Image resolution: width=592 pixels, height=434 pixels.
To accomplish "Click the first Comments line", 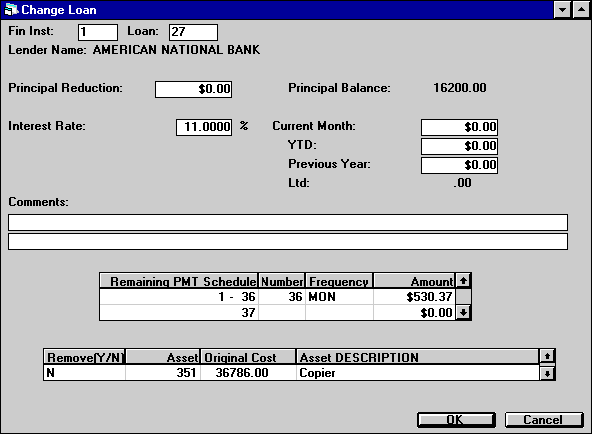I will (x=288, y=222).
